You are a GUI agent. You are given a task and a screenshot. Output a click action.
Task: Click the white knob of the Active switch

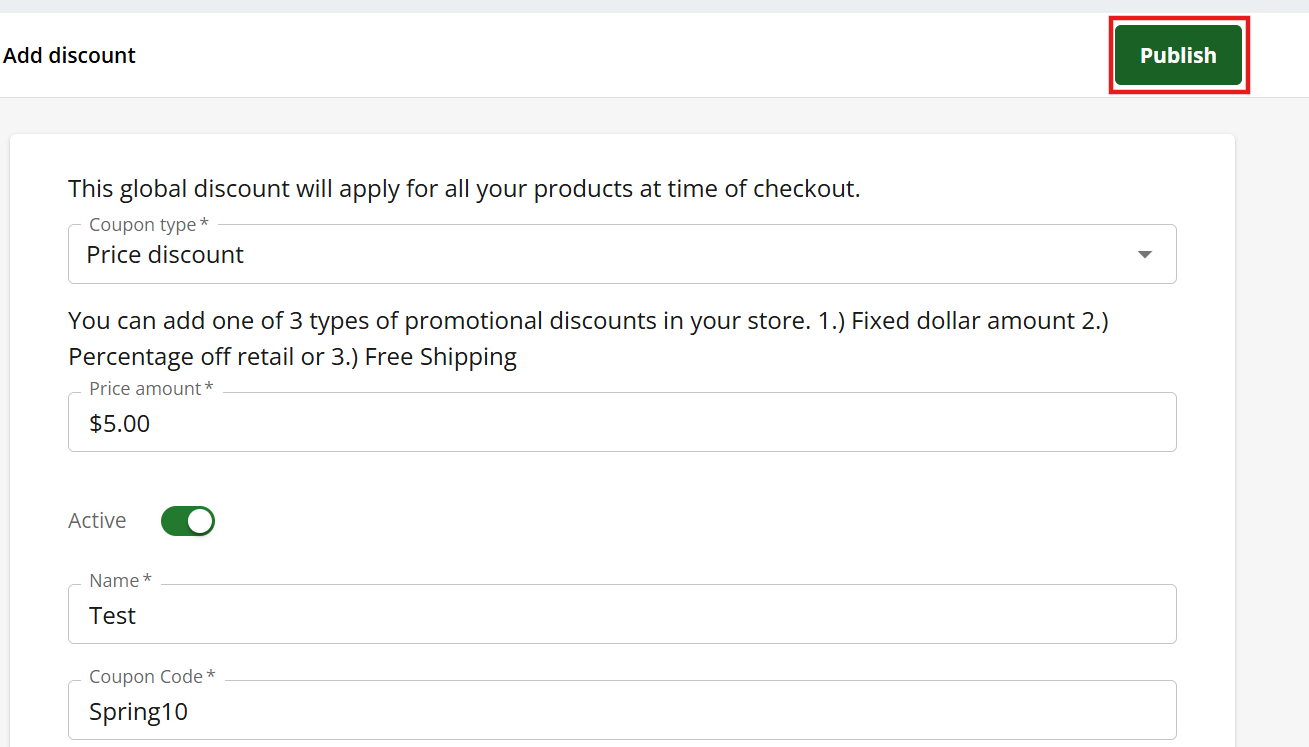pyautogui.click(x=200, y=521)
